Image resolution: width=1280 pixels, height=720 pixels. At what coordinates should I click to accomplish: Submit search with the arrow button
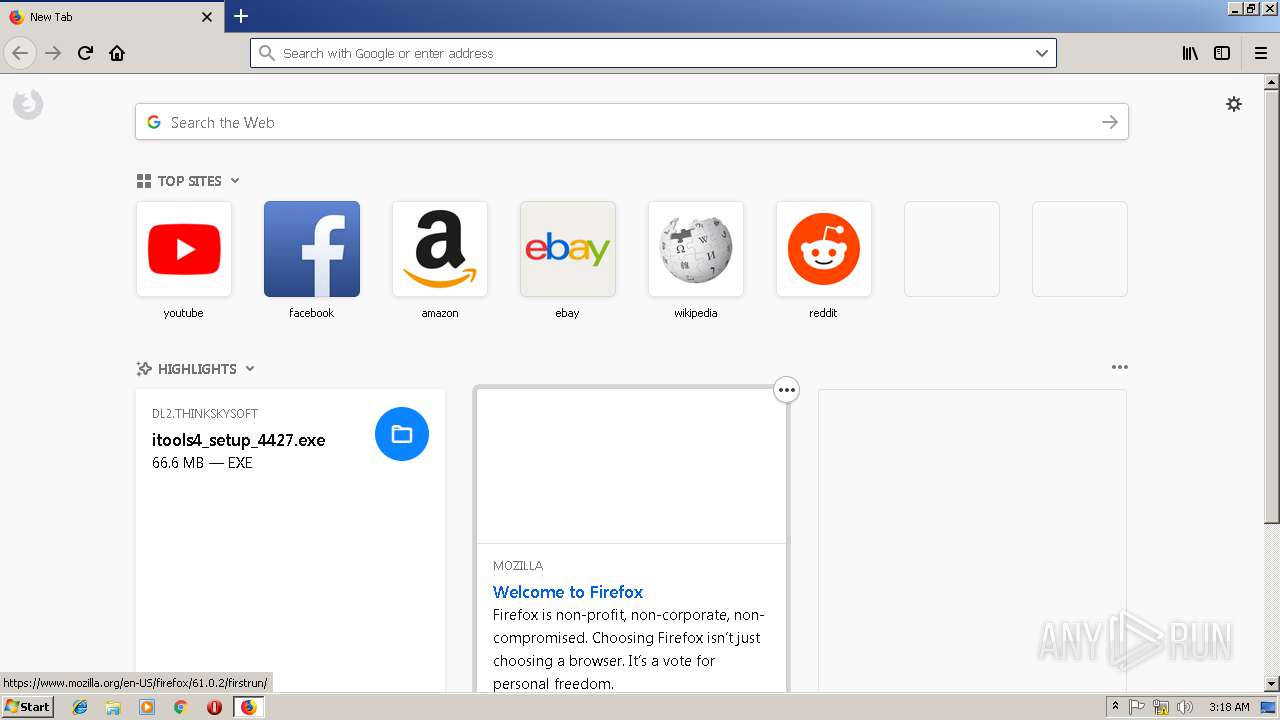[x=1109, y=122]
